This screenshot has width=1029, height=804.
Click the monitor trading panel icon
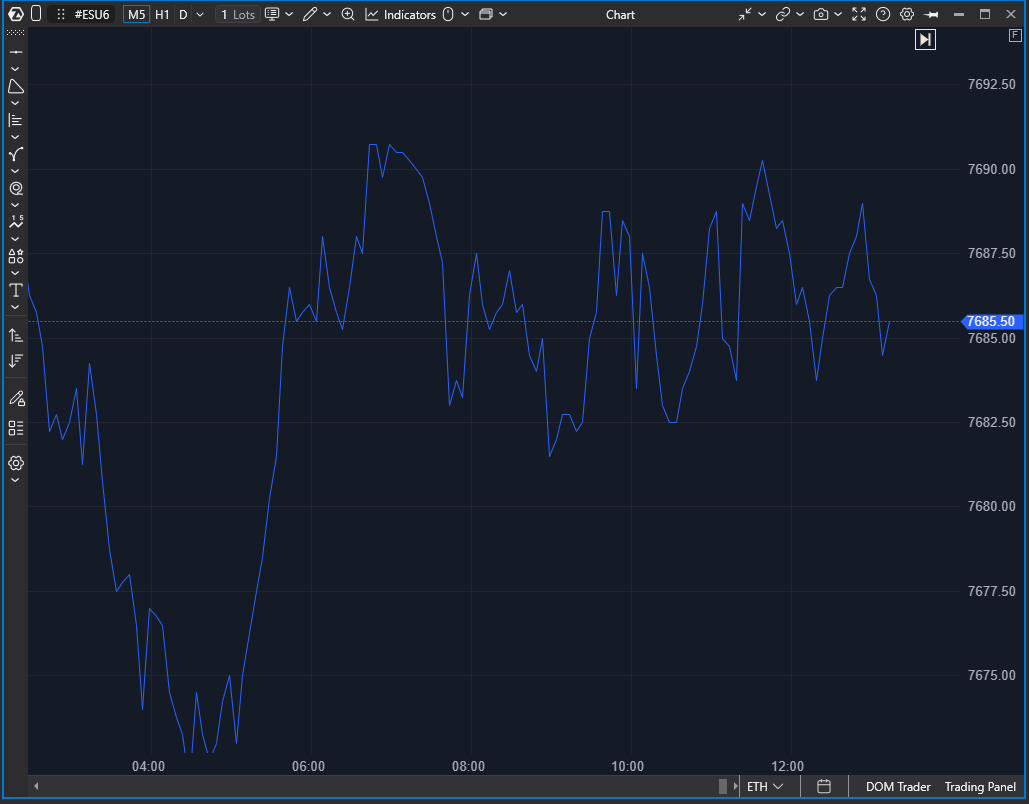point(272,14)
